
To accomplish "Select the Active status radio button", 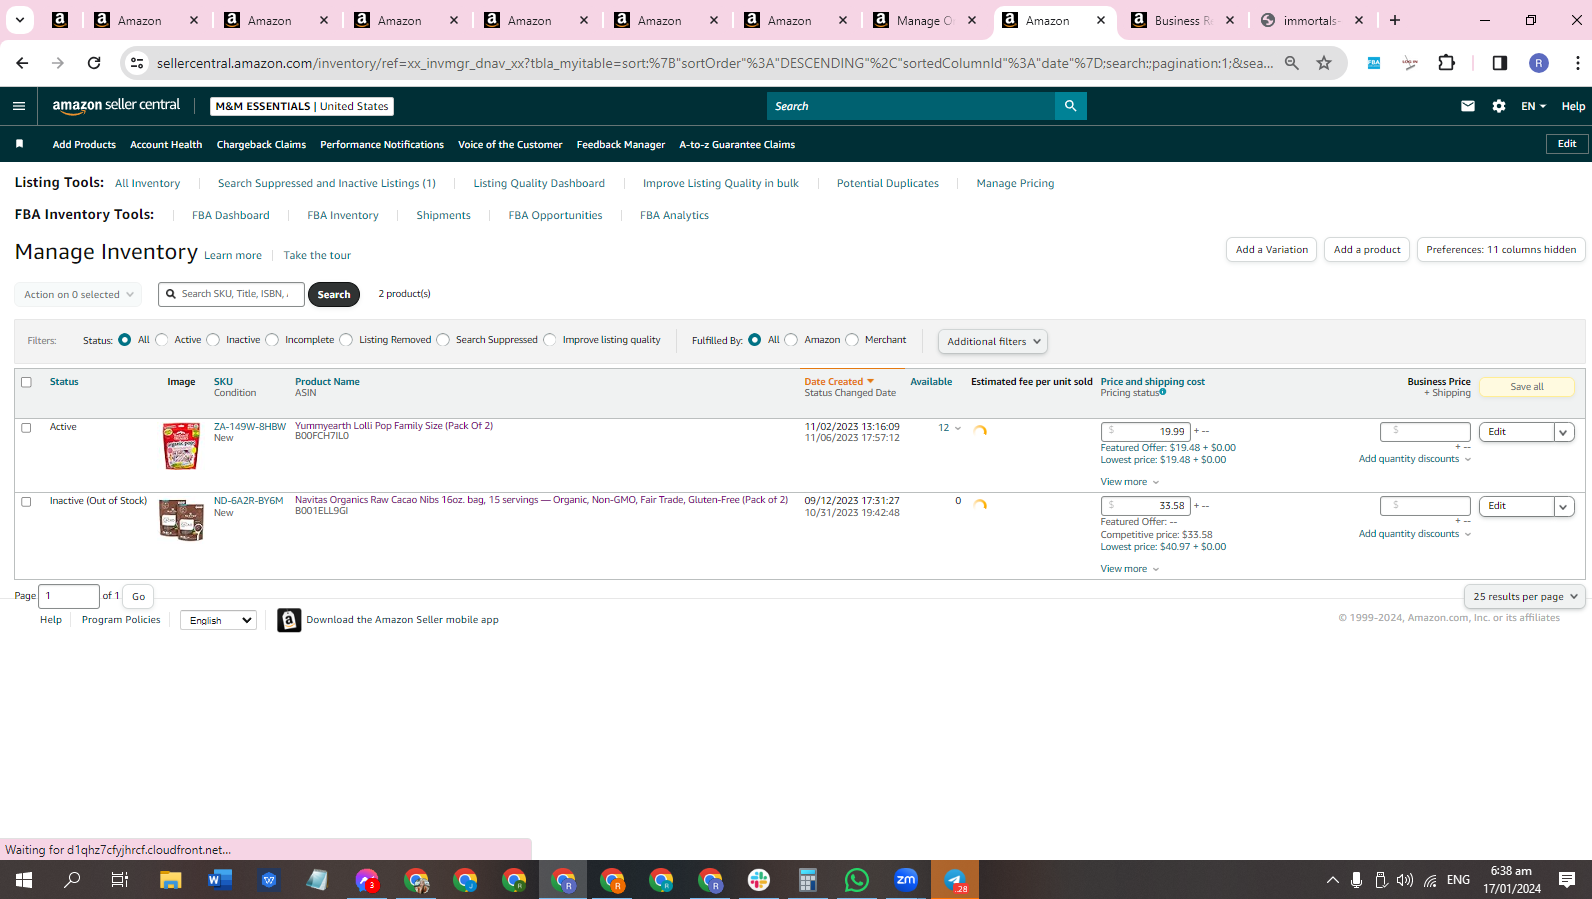I will [162, 340].
